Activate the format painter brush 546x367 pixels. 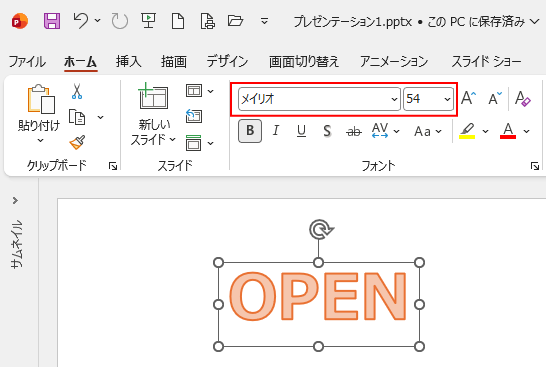pos(77,142)
